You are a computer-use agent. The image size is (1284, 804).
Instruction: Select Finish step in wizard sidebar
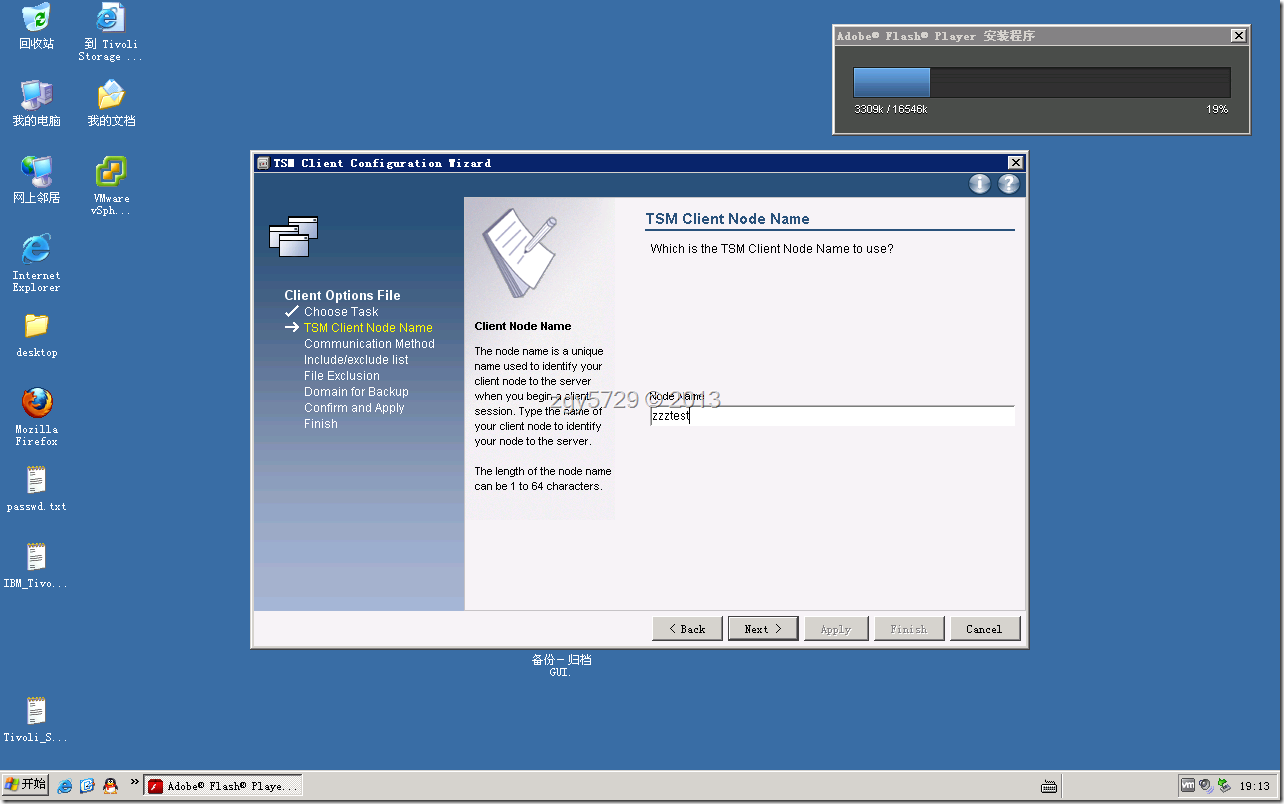click(x=321, y=424)
